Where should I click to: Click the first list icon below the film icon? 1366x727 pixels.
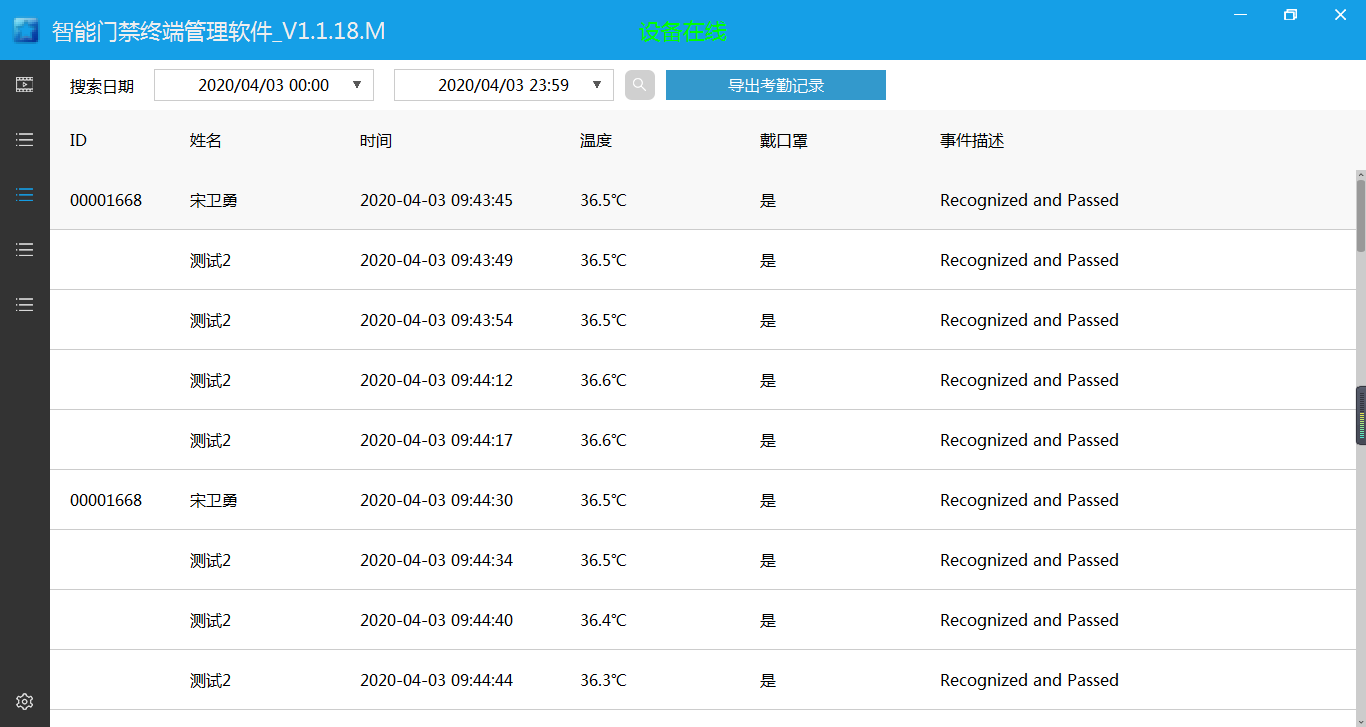pyautogui.click(x=25, y=140)
